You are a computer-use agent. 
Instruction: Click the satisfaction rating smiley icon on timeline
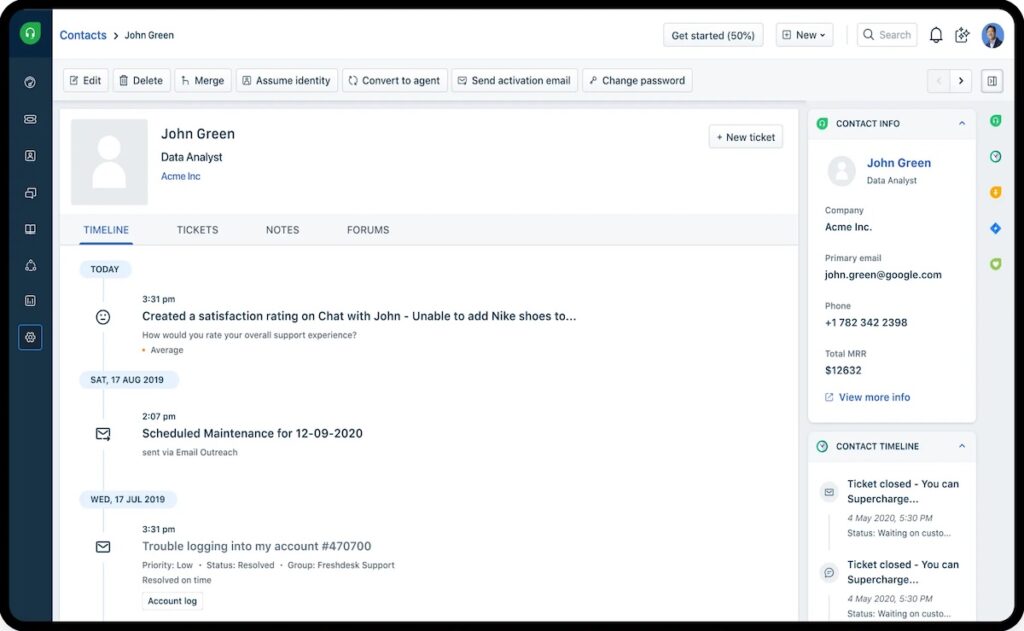coord(102,316)
